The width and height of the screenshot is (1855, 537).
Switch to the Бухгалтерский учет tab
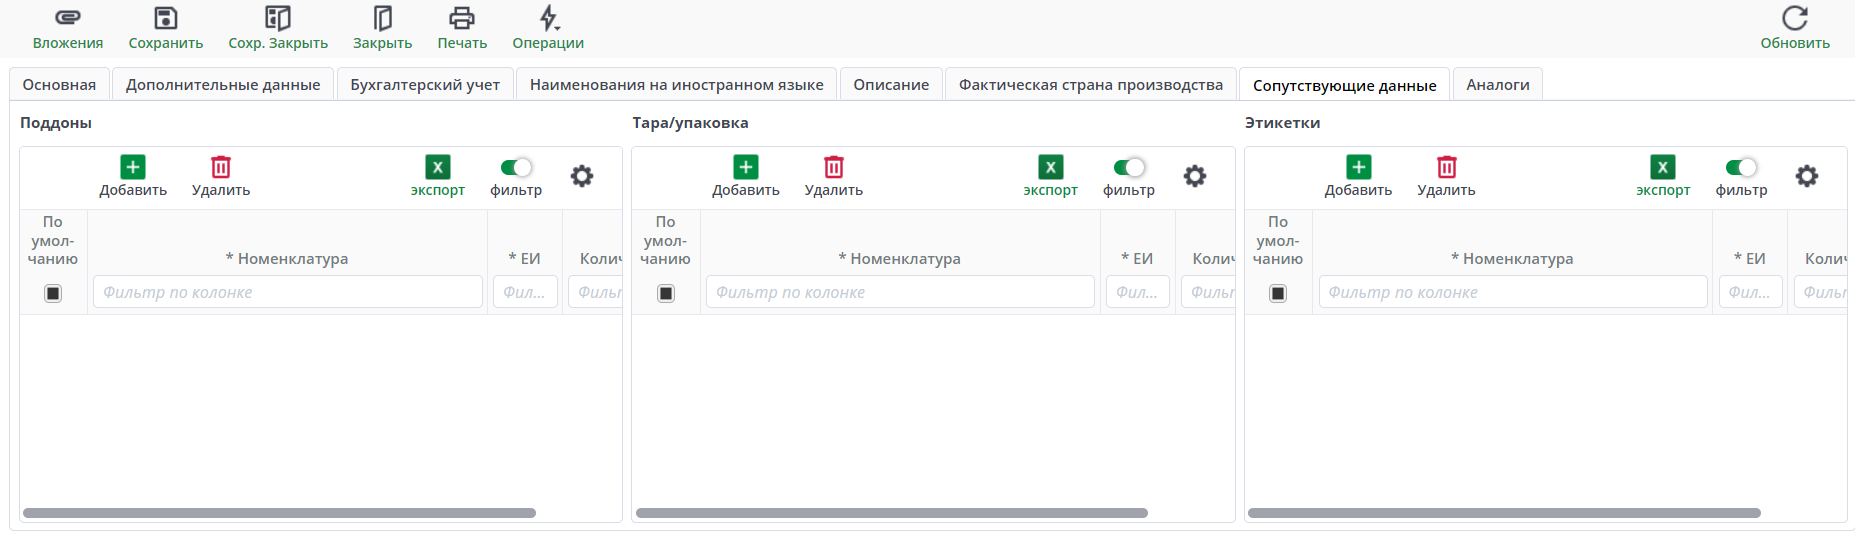click(x=425, y=85)
